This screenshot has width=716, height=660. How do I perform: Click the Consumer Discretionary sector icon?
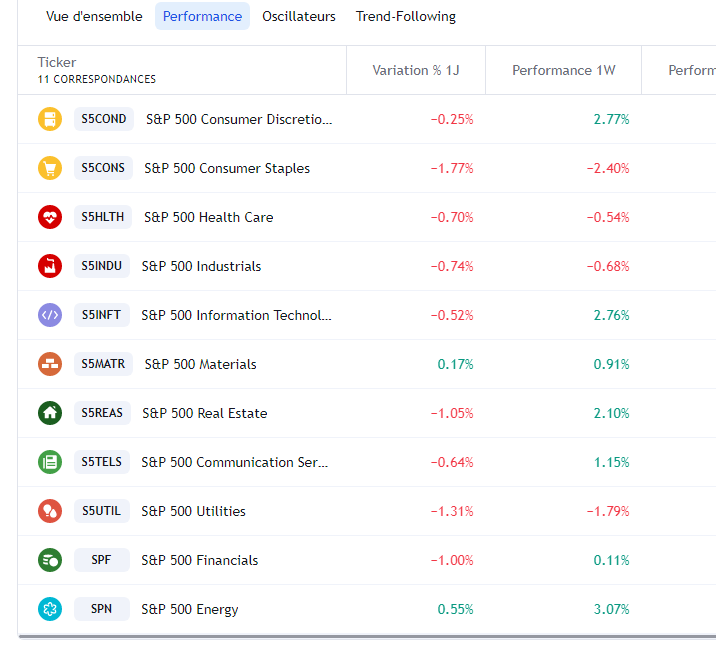[50, 119]
